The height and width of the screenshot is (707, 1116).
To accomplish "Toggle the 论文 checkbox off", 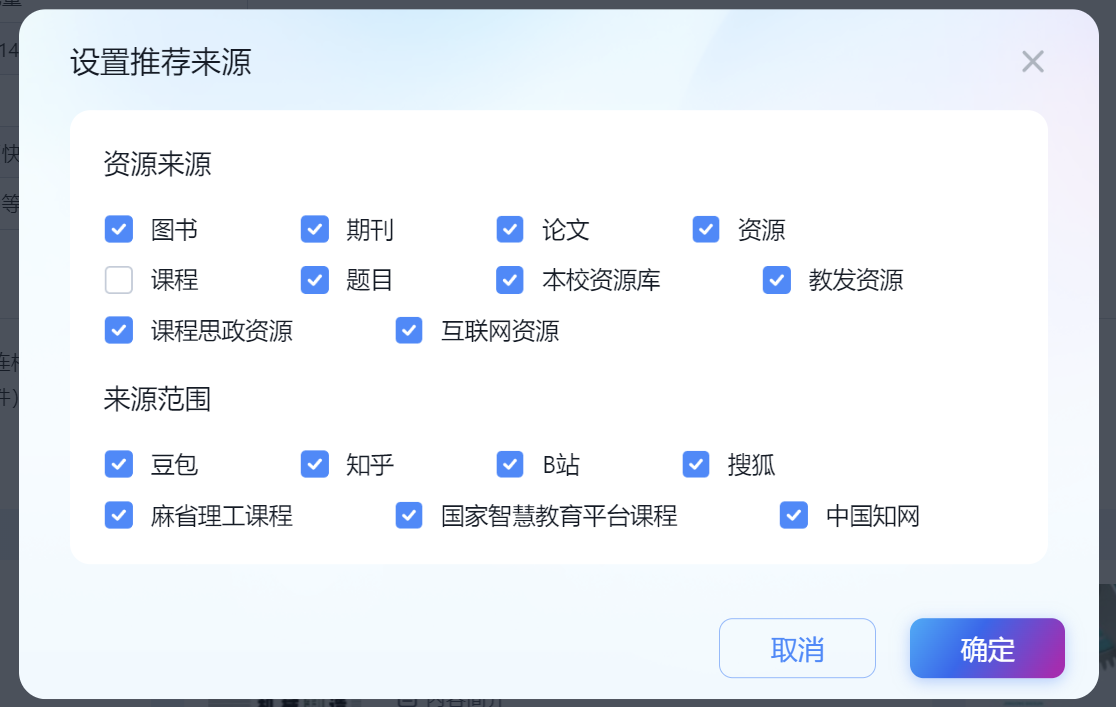I will tap(510, 229).
